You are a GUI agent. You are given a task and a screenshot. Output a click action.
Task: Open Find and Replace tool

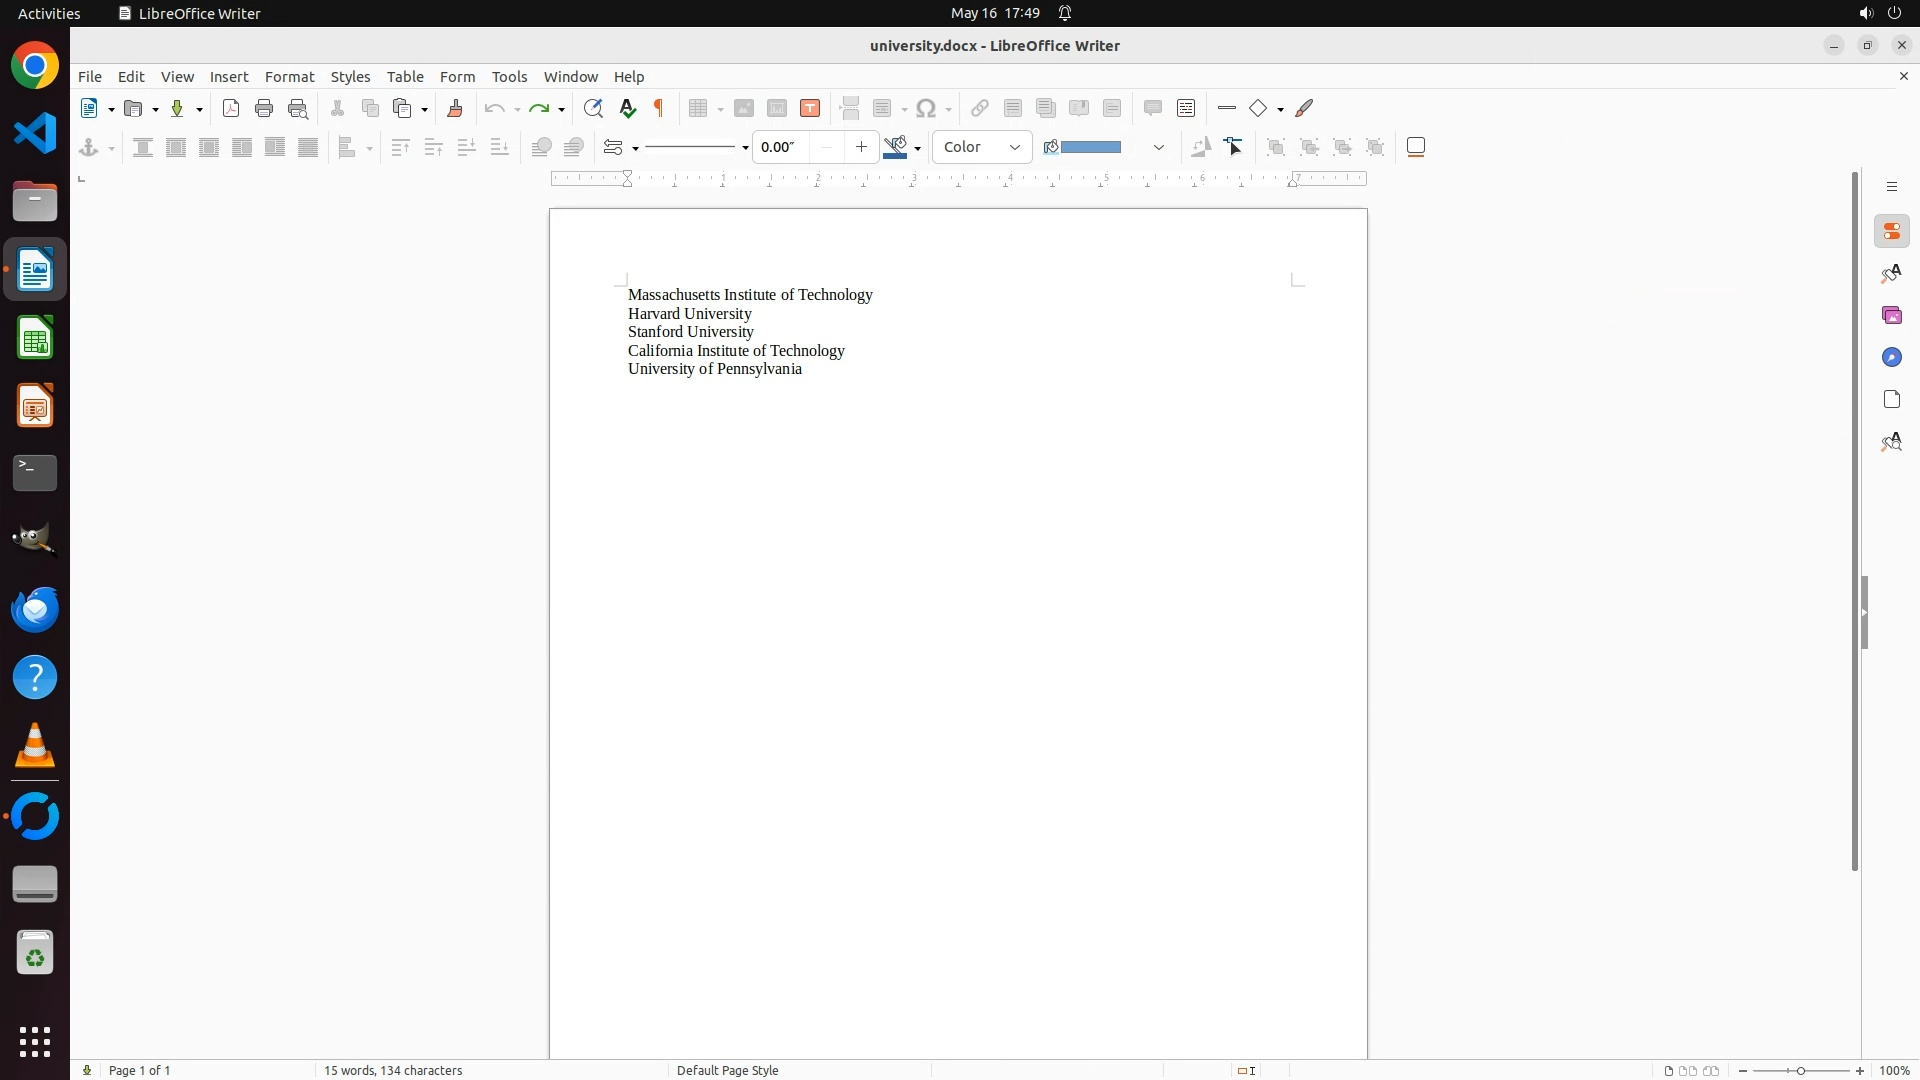(x=593, y=109)
